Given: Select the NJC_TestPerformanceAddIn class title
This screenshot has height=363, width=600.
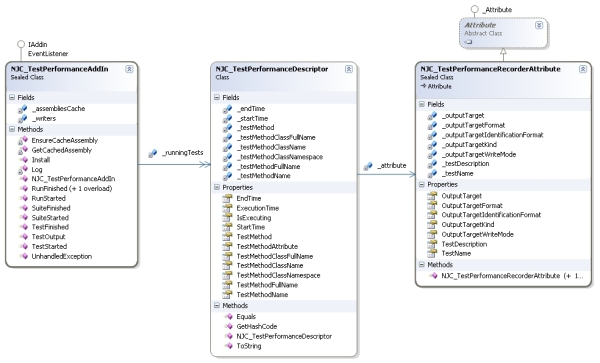Looking at the screenshot, I should click(x=59, y=69).
